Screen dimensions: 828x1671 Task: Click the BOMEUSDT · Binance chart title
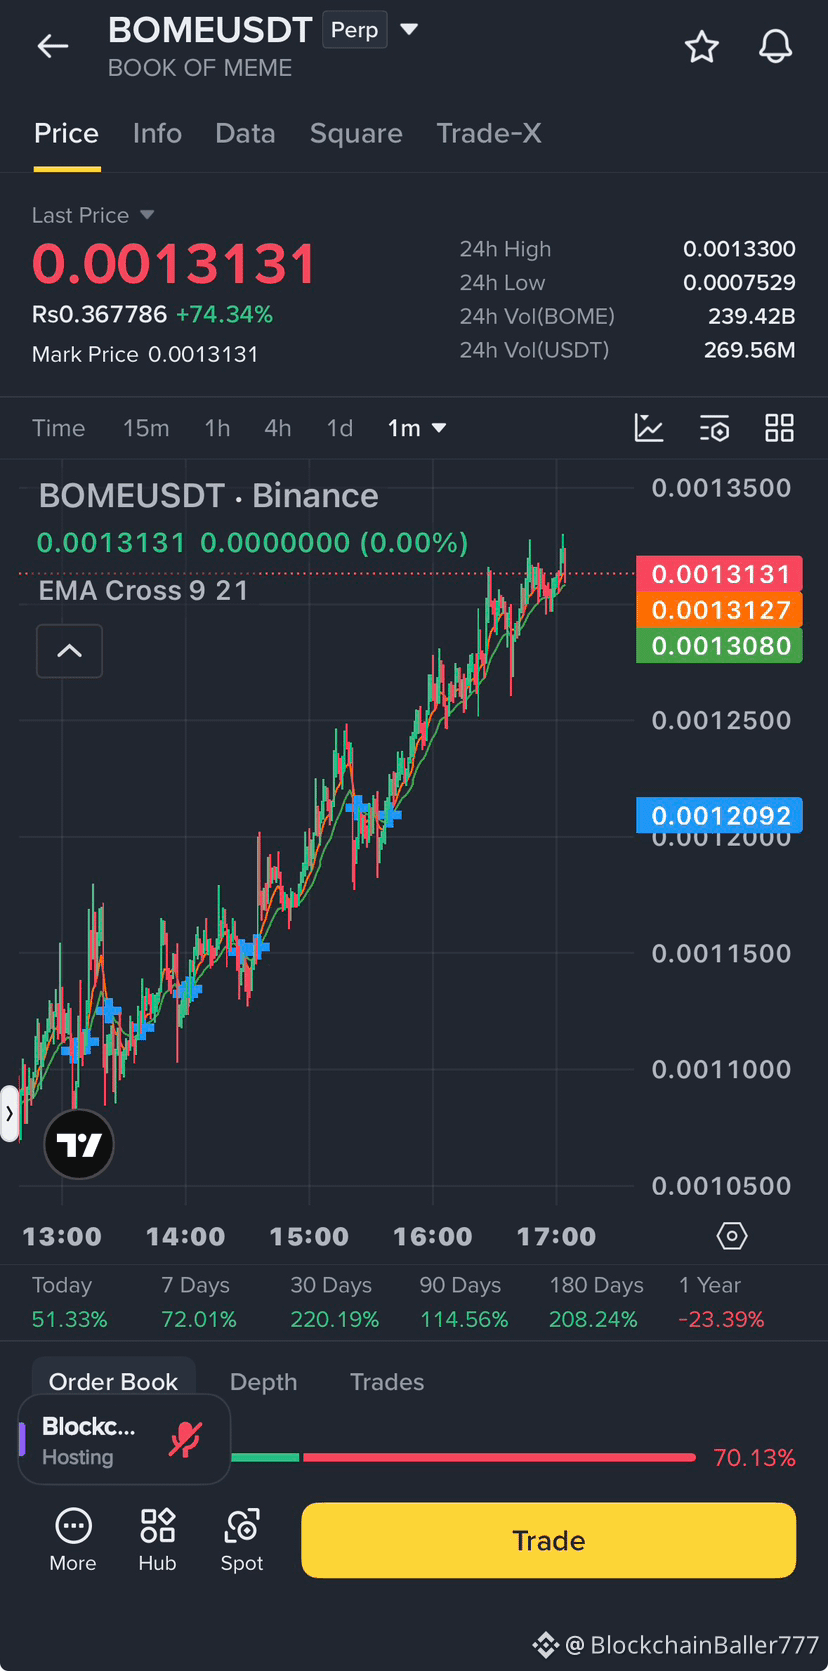(x=208, y=496)
